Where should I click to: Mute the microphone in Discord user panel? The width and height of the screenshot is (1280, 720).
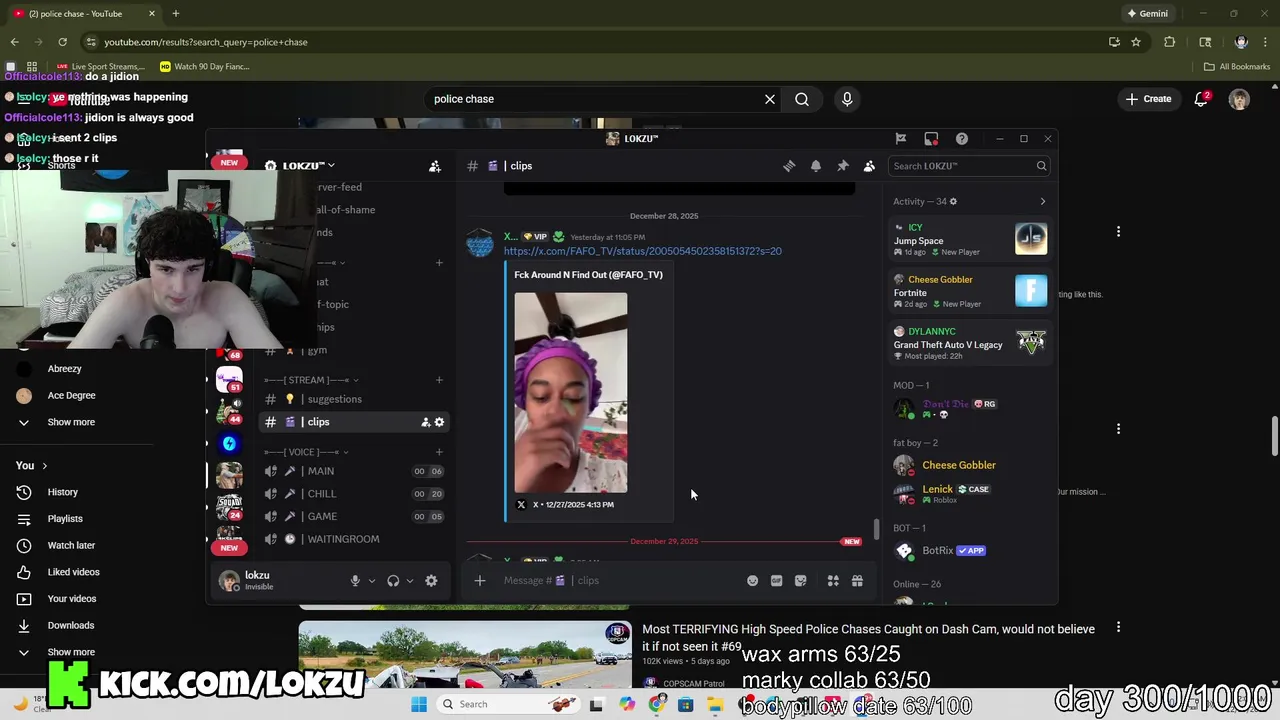(355, 581)
